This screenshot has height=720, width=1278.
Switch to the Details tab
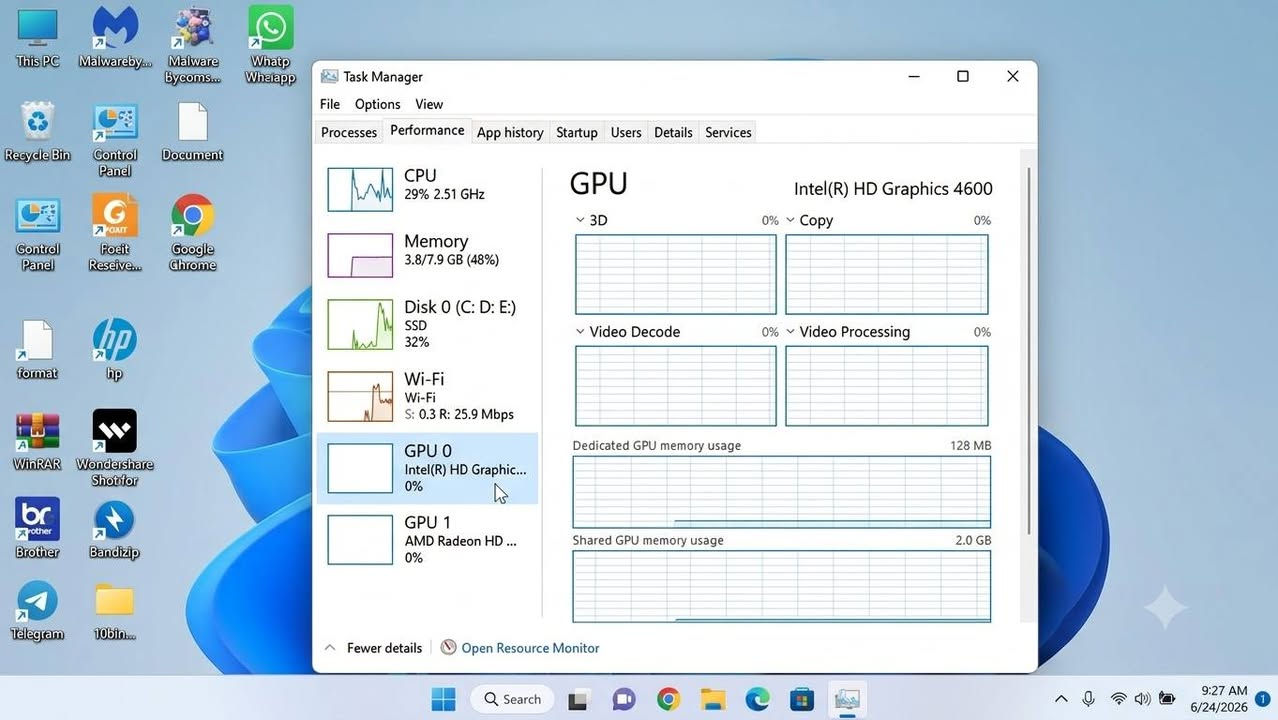point(673,132)
